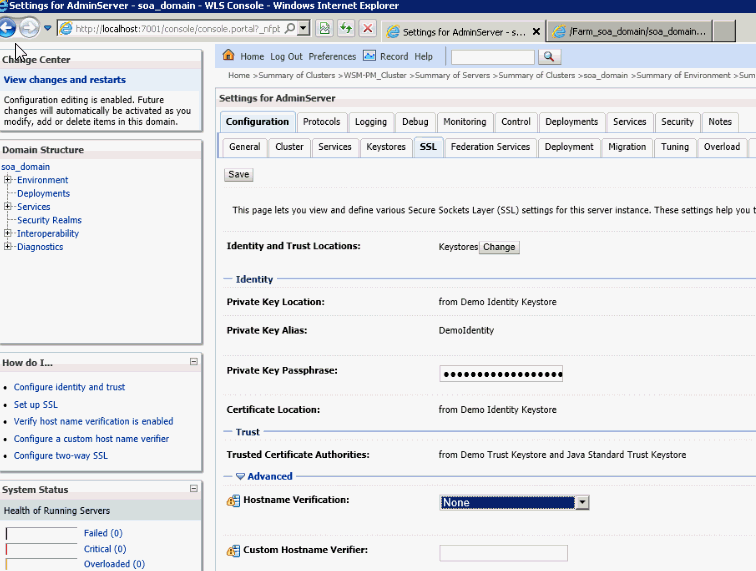756x571 pixels.
Task: Open the recent pages dropdown arrow
Action: (47, 28)
